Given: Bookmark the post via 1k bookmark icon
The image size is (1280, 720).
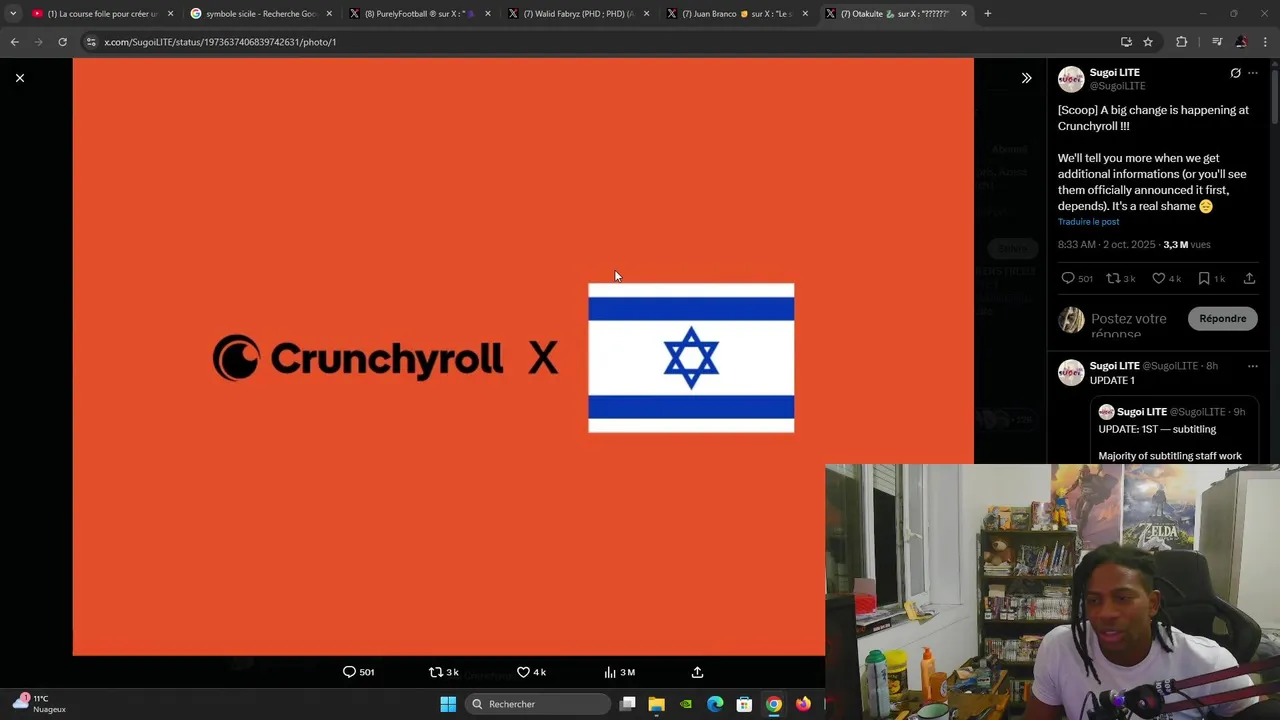Looking at the screenshot, I should pos(1211,278).
